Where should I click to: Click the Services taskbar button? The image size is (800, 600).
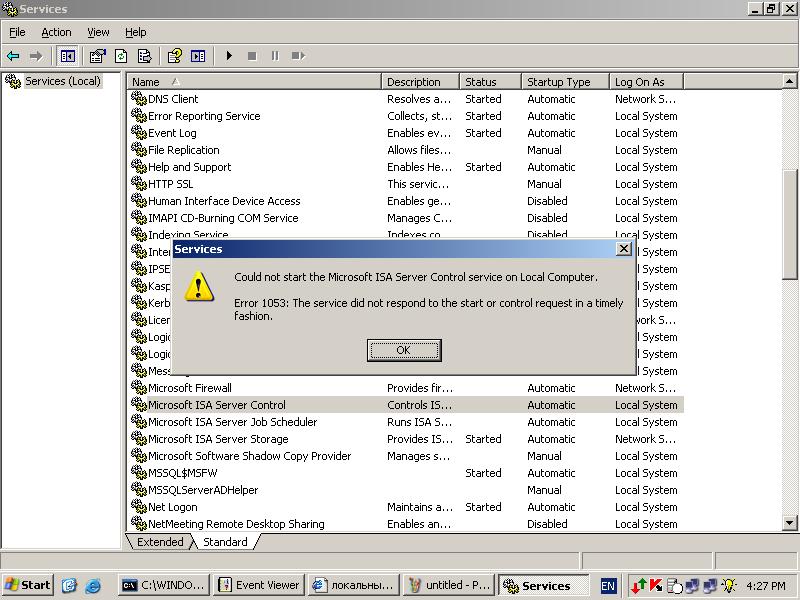543,585
